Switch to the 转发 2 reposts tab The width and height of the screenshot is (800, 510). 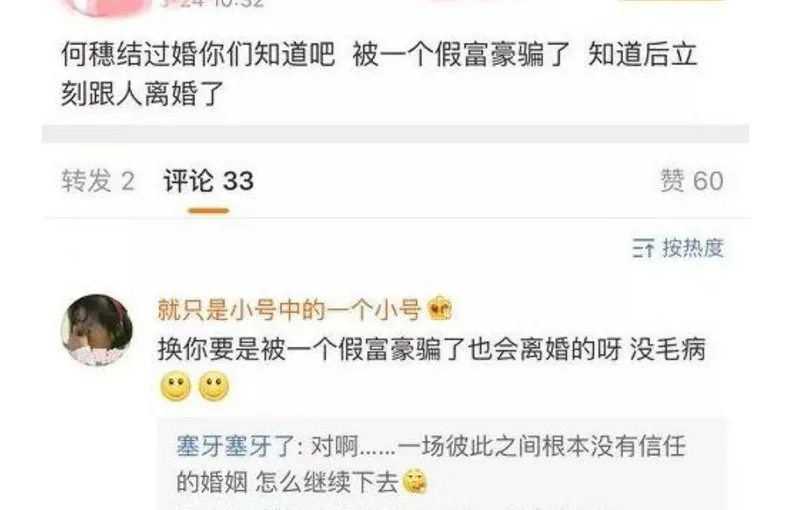[98, 181]
